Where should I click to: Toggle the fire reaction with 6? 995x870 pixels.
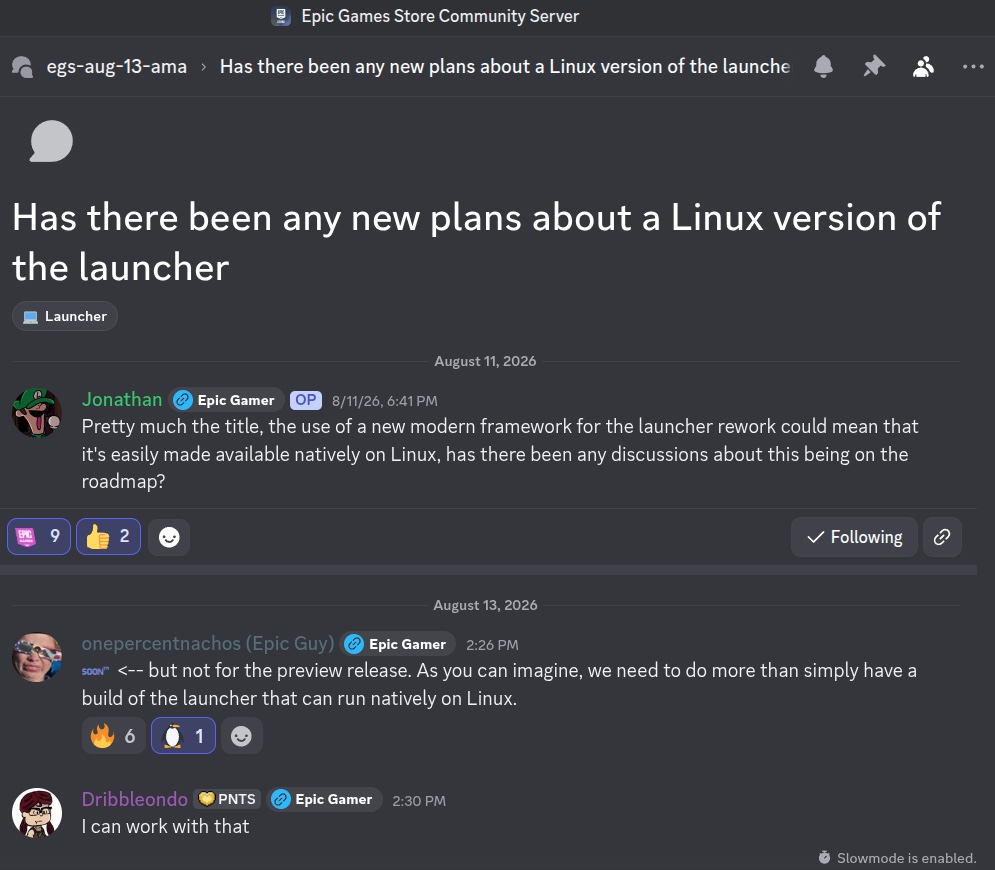click(114, 736)
